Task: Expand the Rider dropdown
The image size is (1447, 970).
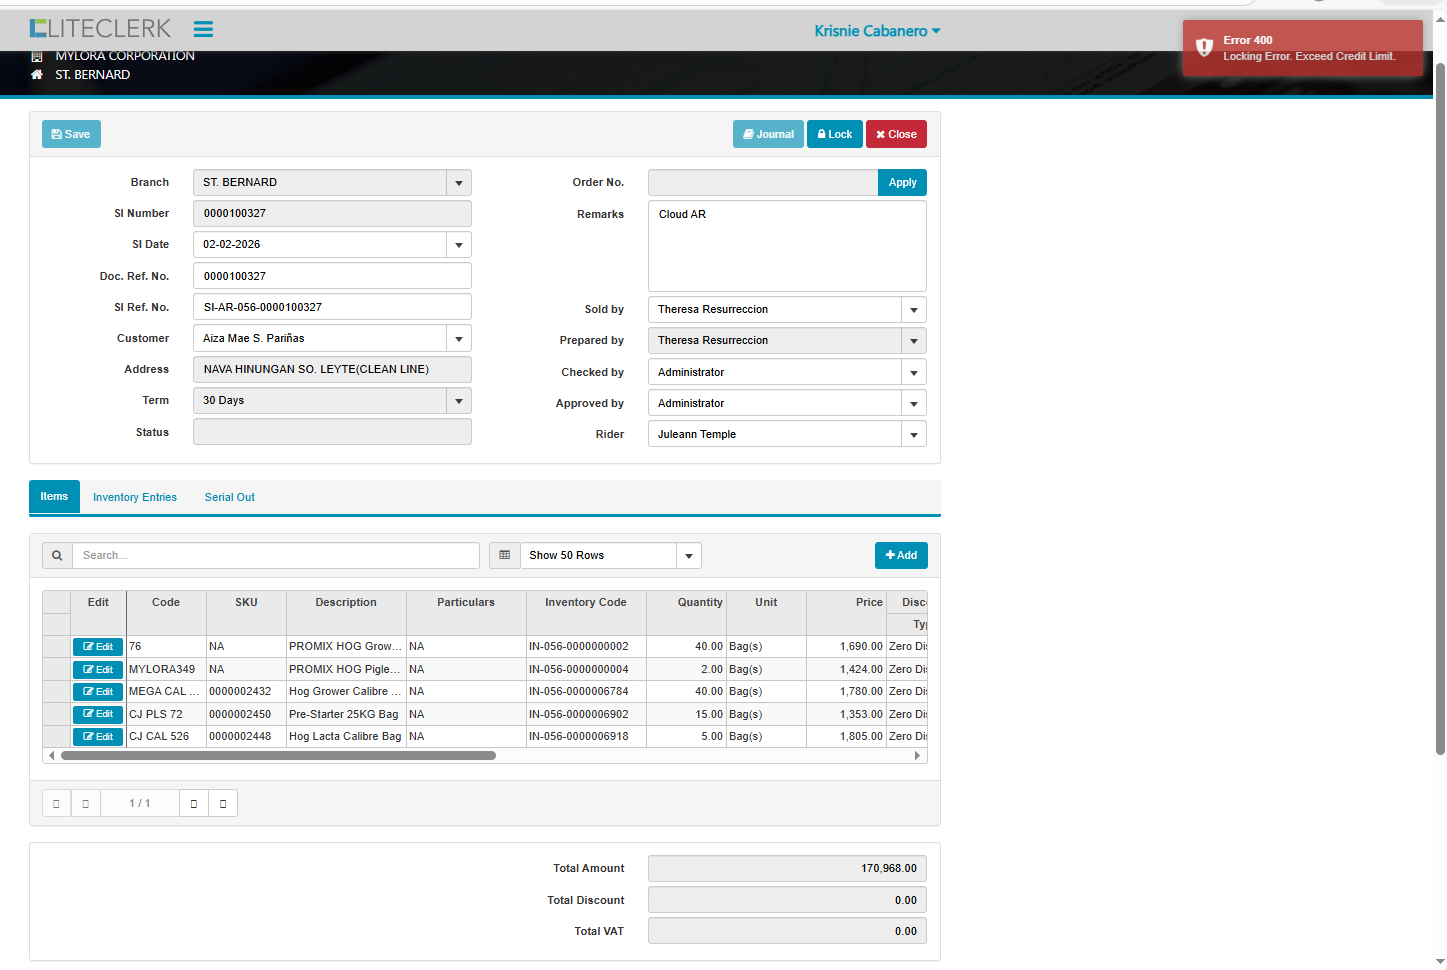Action: click(913, 435)
